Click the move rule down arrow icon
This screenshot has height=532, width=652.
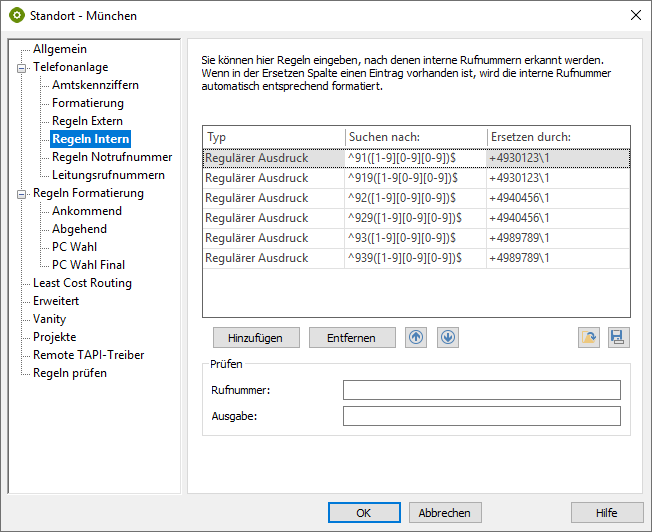(448, 337)
